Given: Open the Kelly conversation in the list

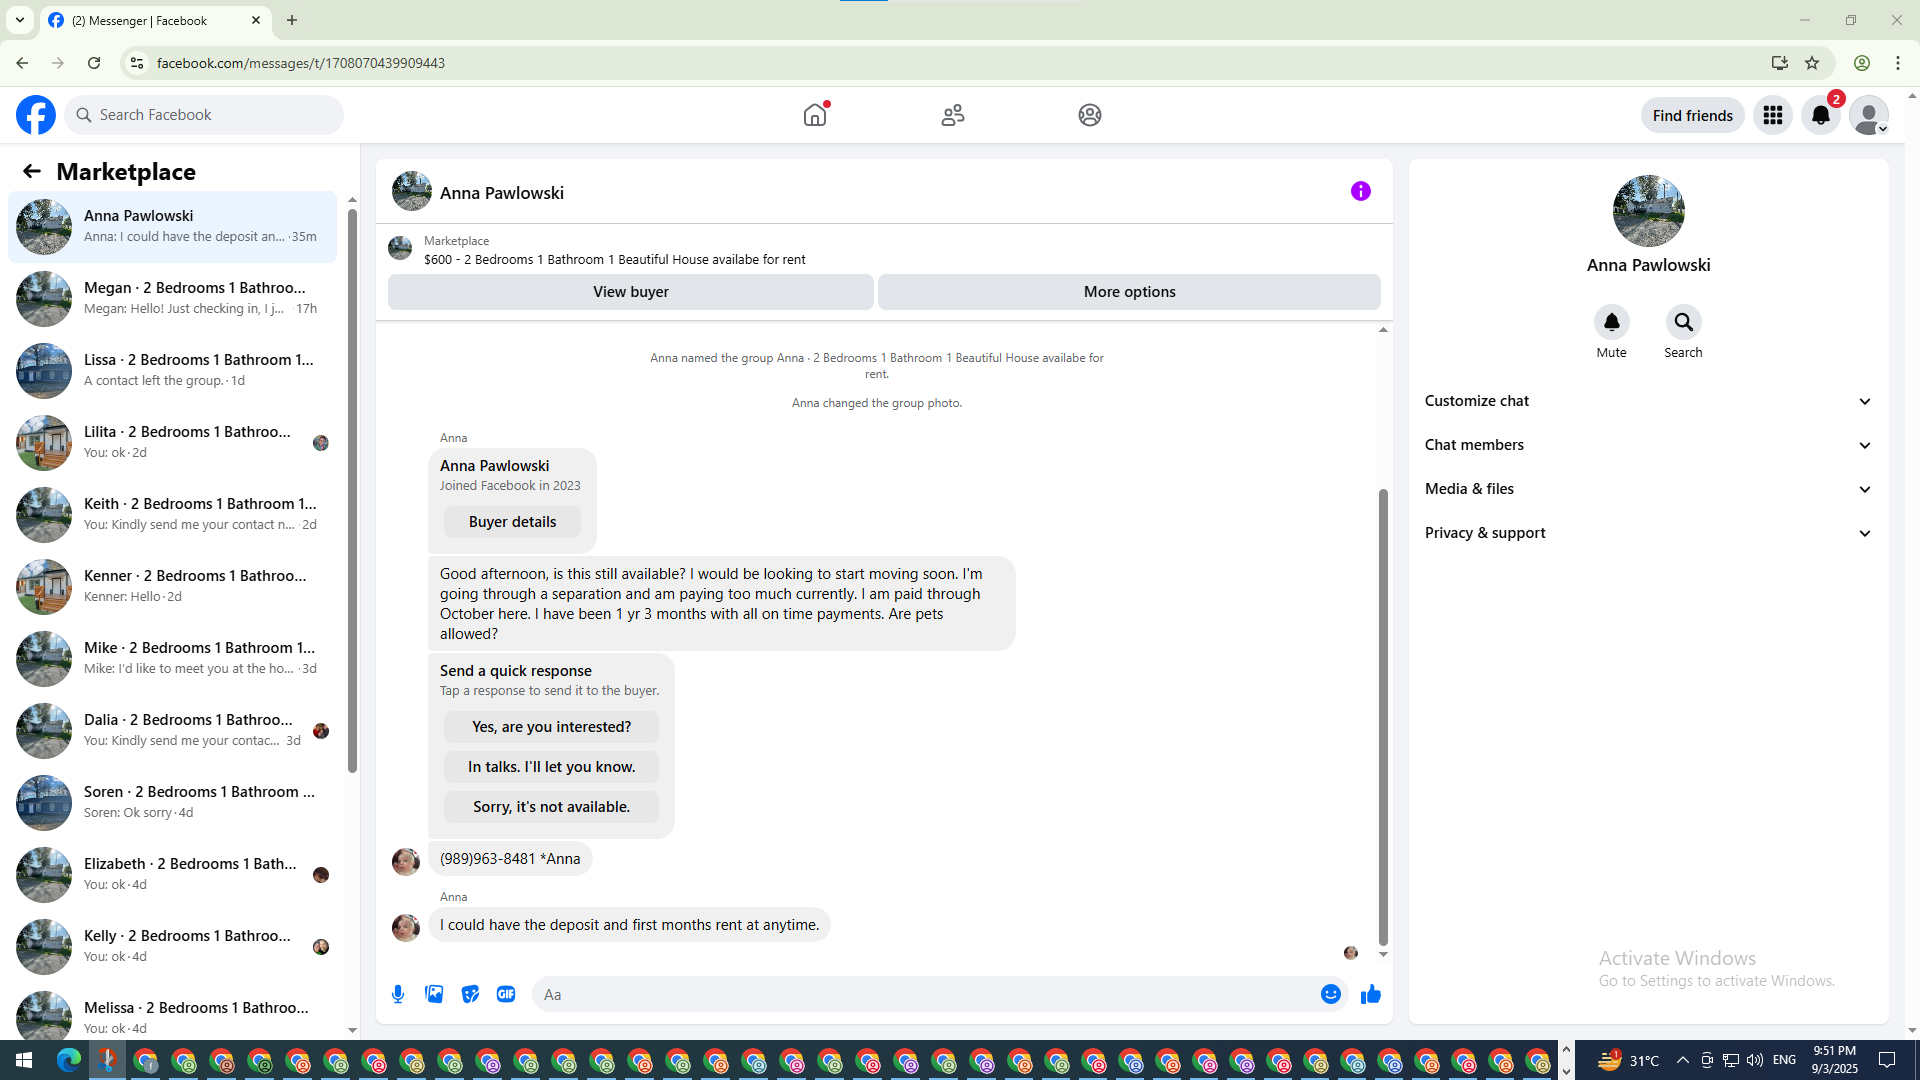Looking at the screenshot, I should (x=173, y=947).
